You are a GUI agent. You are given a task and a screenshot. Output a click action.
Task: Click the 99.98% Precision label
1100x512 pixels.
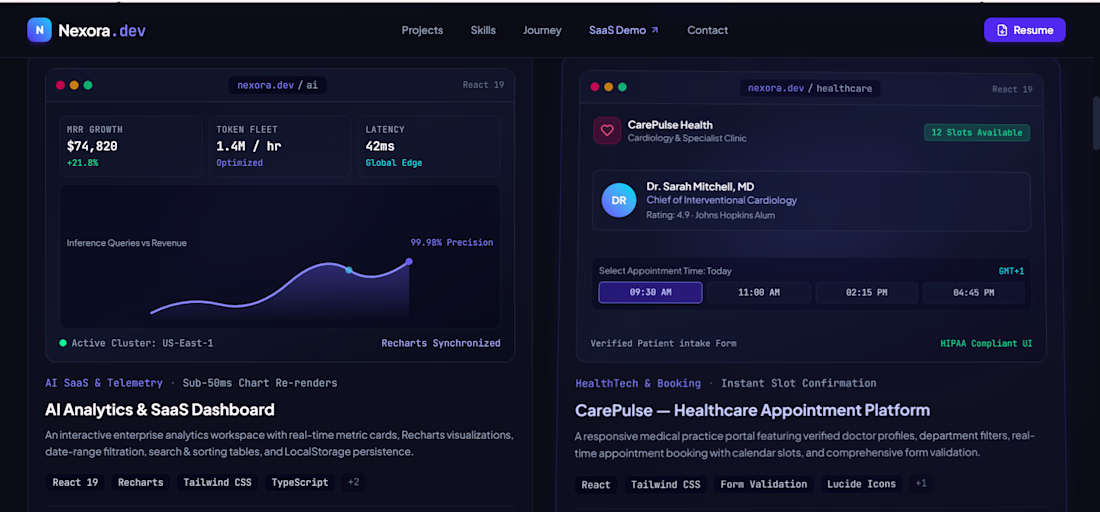click(x=452, y=243)
